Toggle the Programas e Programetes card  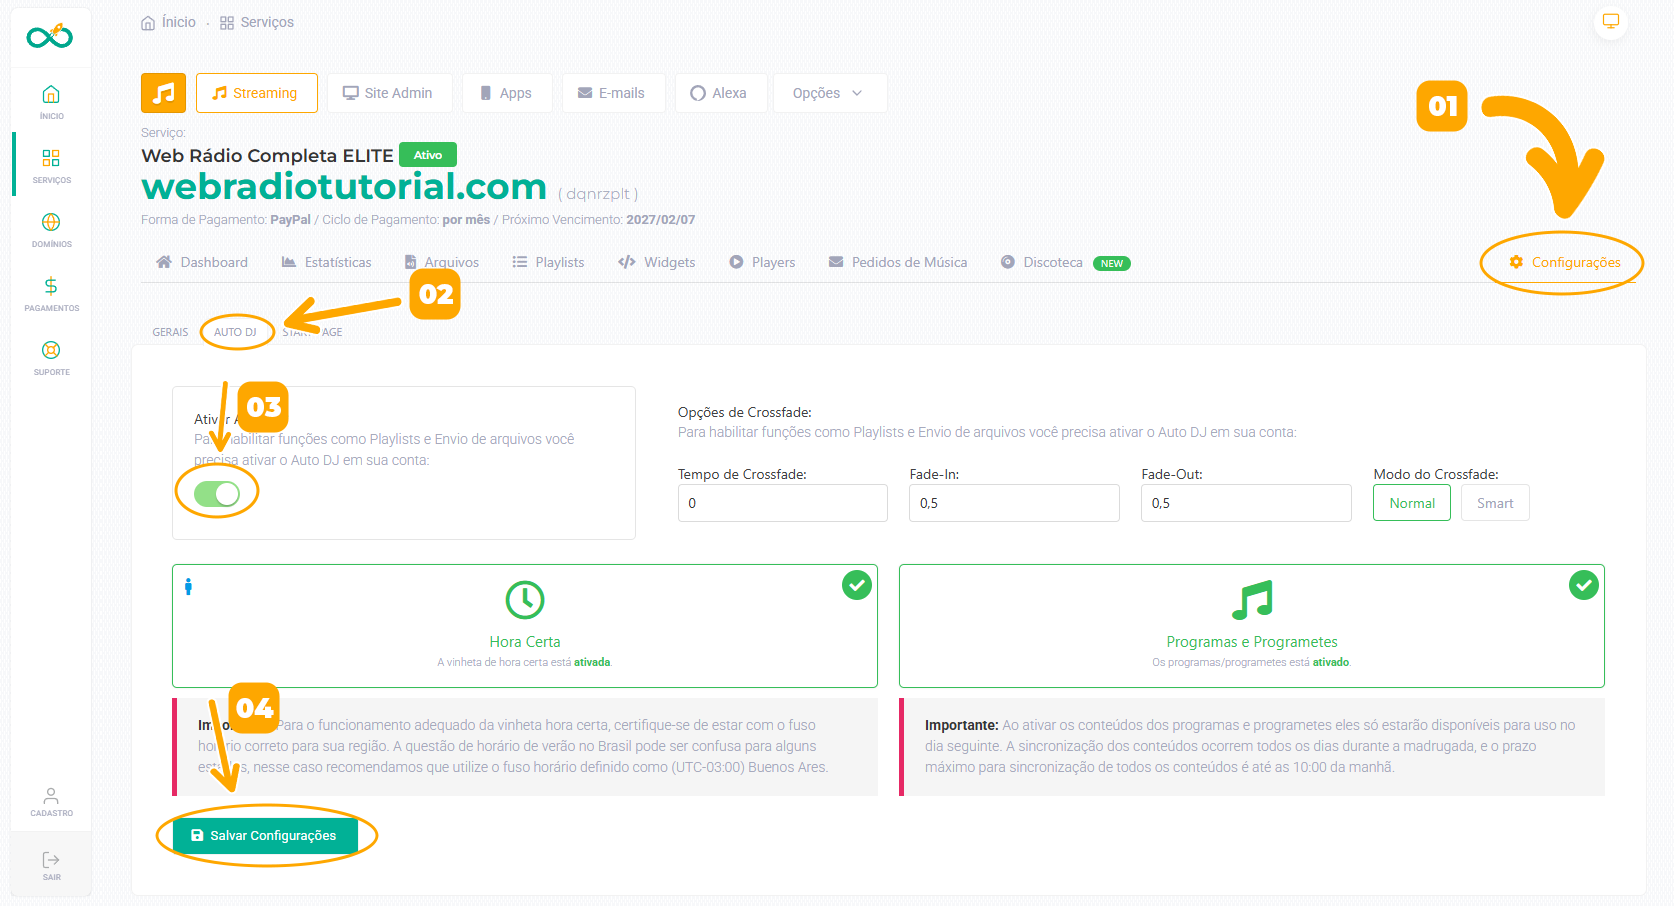coord(1251,625)
